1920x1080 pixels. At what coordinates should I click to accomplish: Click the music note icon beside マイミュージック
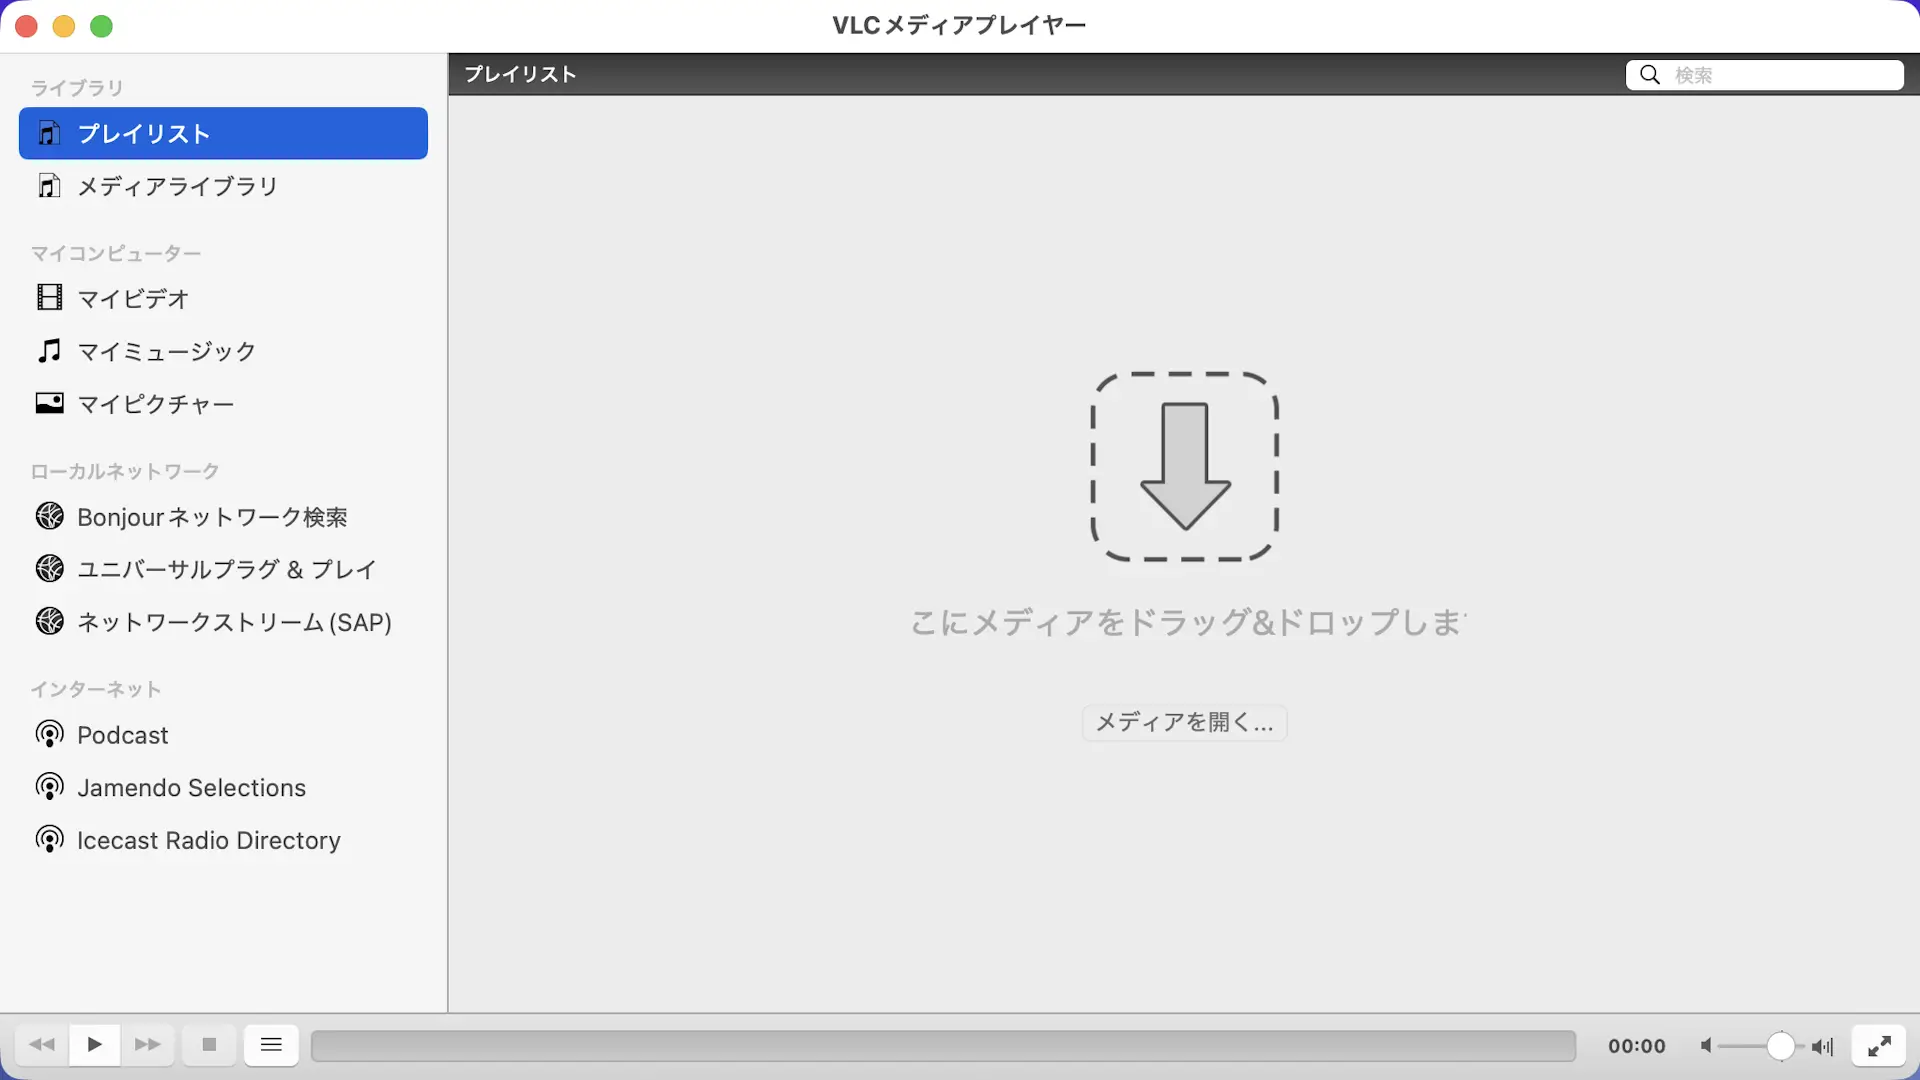(x=49, y=350)
